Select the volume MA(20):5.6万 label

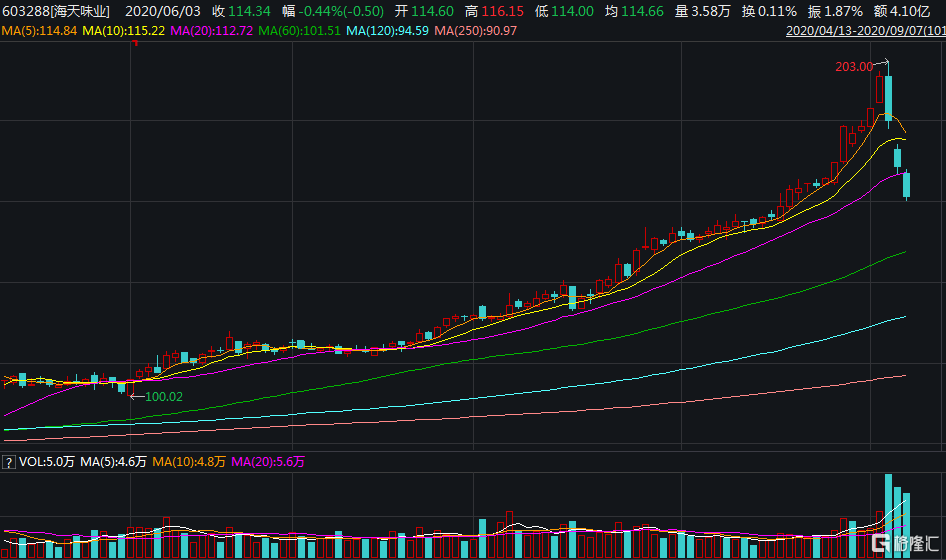pos(268,462)
